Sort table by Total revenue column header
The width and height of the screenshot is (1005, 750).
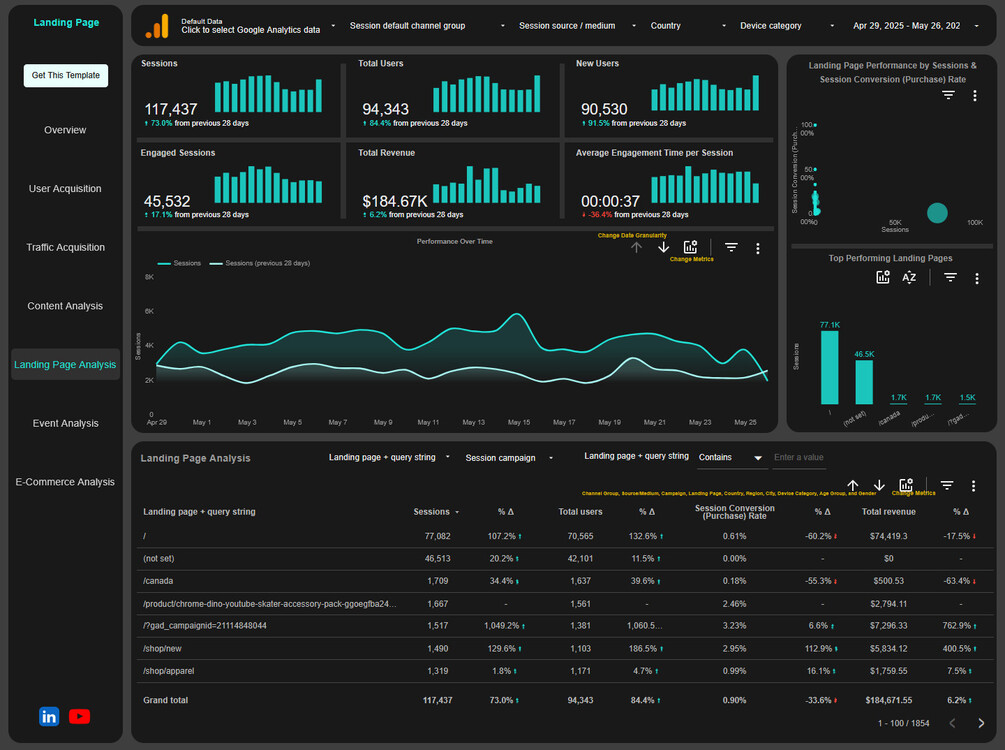(888, 512)
